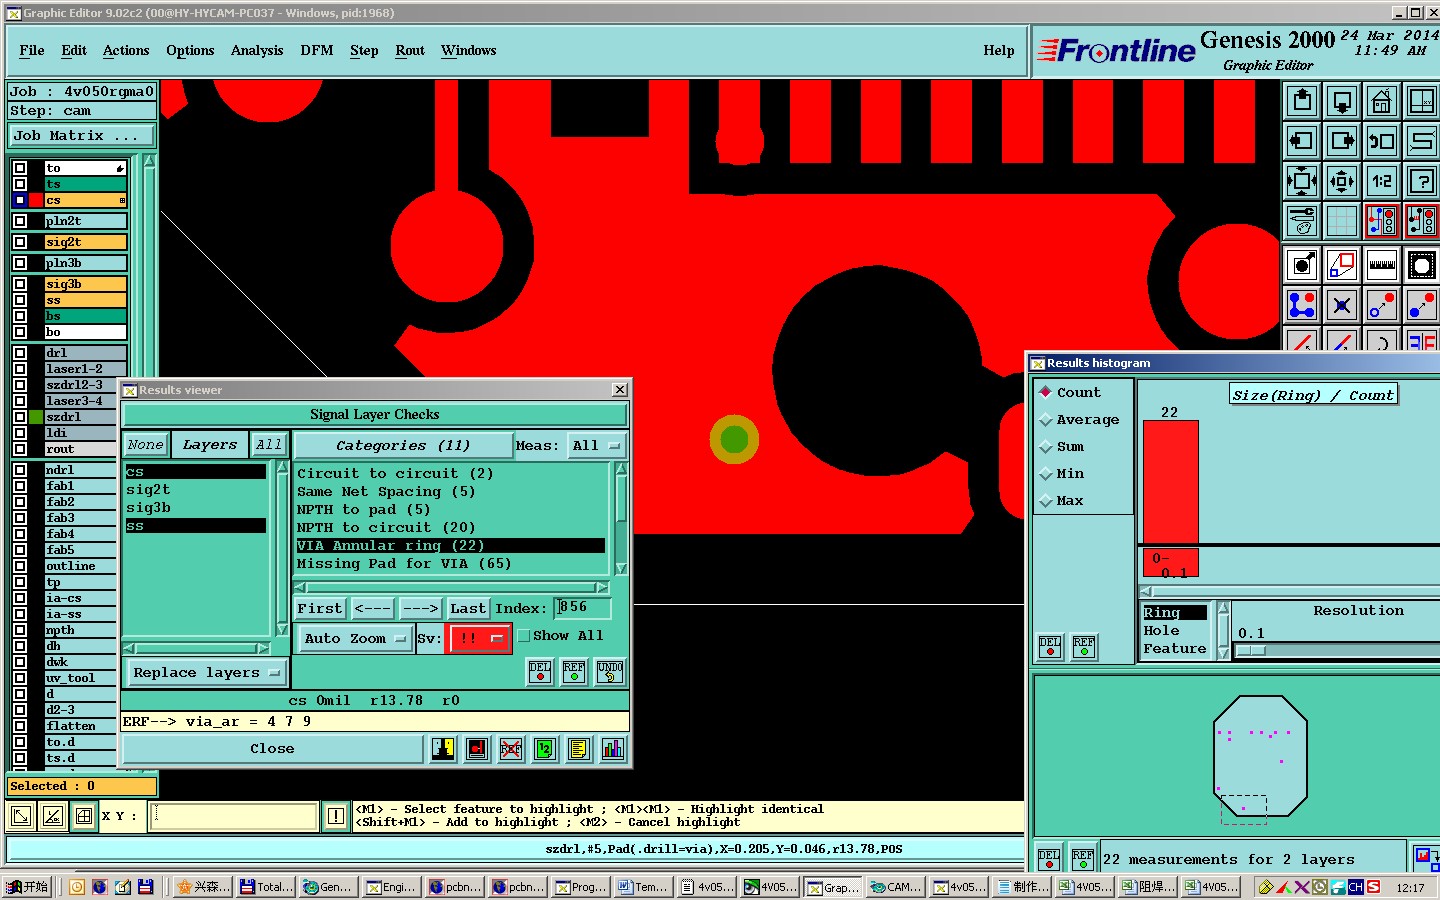
Task: Select the Count radio option
Action: [1046, 392]
